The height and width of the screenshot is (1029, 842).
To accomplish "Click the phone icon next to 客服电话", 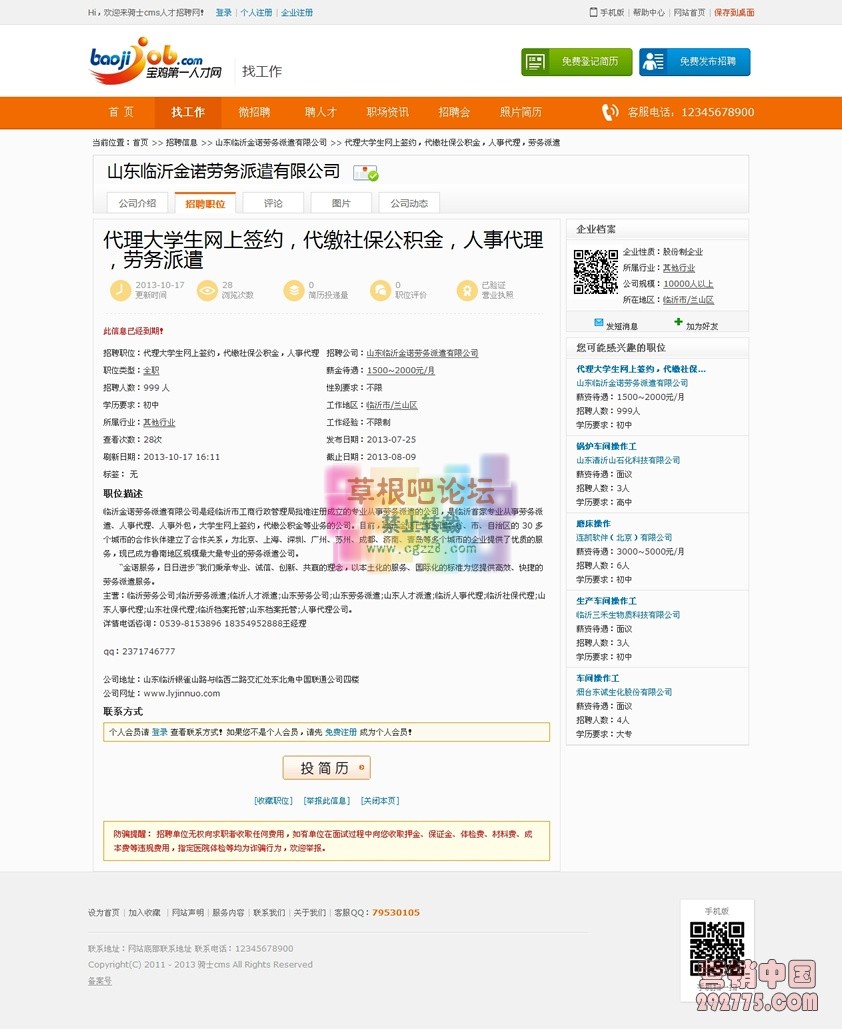I will (x=610, y=113).
